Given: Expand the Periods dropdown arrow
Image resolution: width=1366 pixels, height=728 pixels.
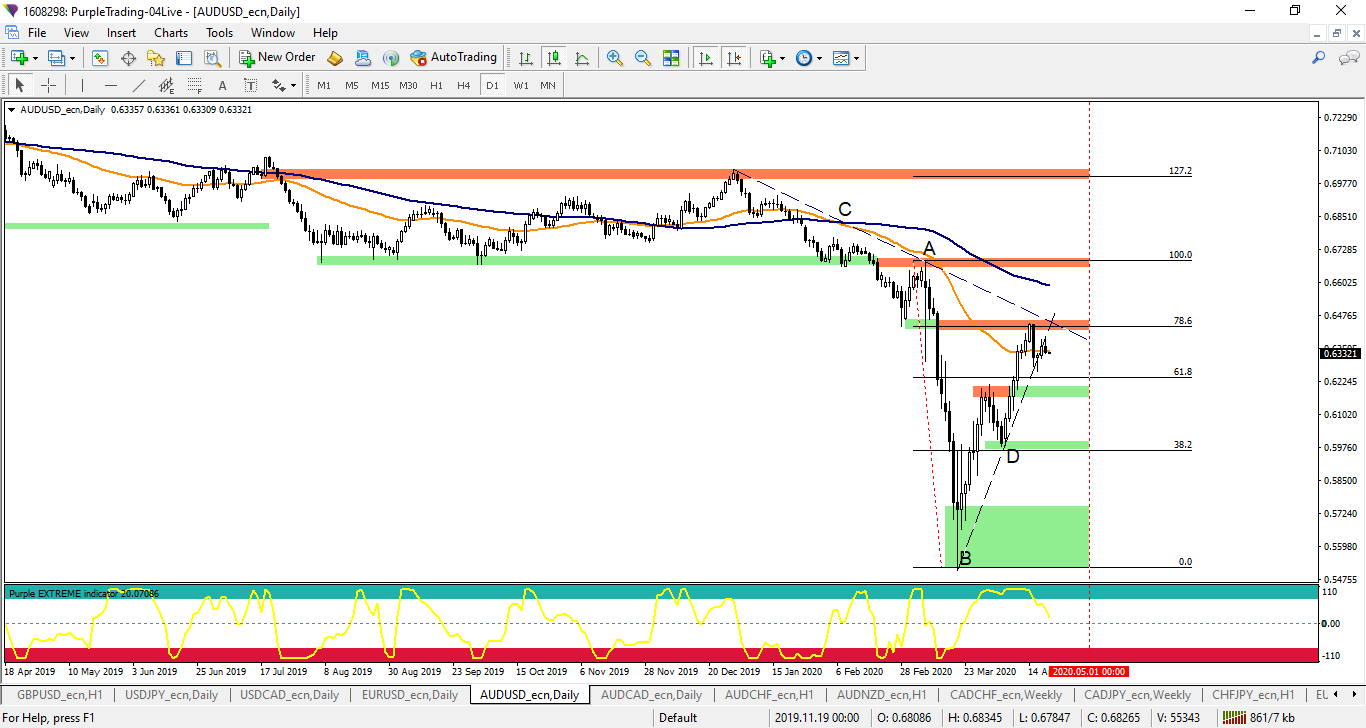Looking at the screenshot, I should pyautogui.click(x=819, y=58).
